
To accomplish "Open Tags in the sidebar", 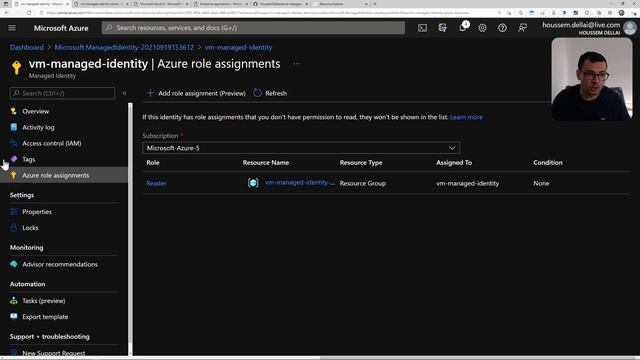I will click(x=29, y=159).
